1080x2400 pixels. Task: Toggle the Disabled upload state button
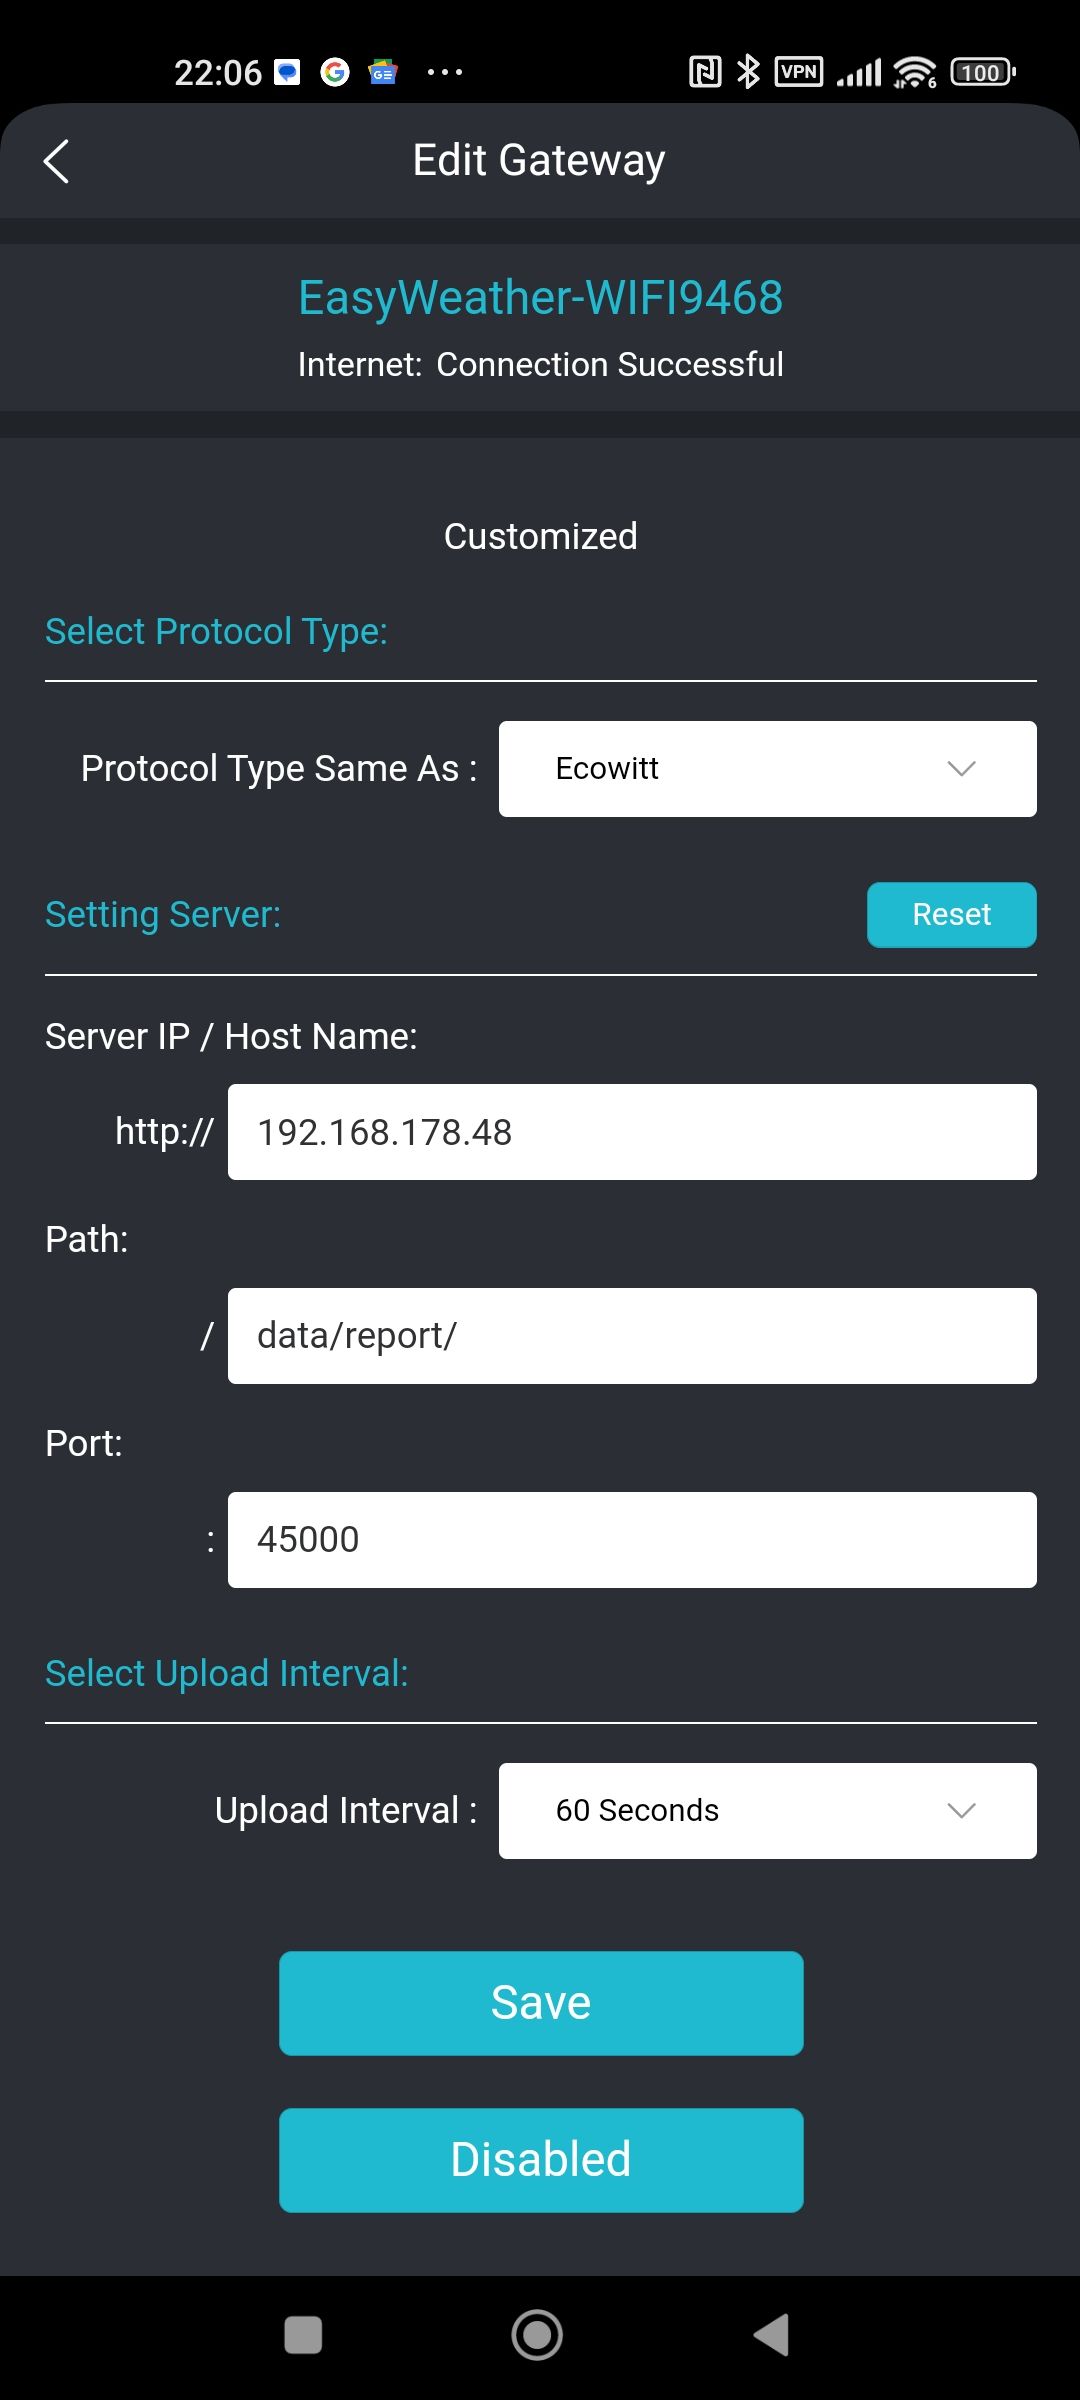pyautogui.click(x=541, y=2160)
